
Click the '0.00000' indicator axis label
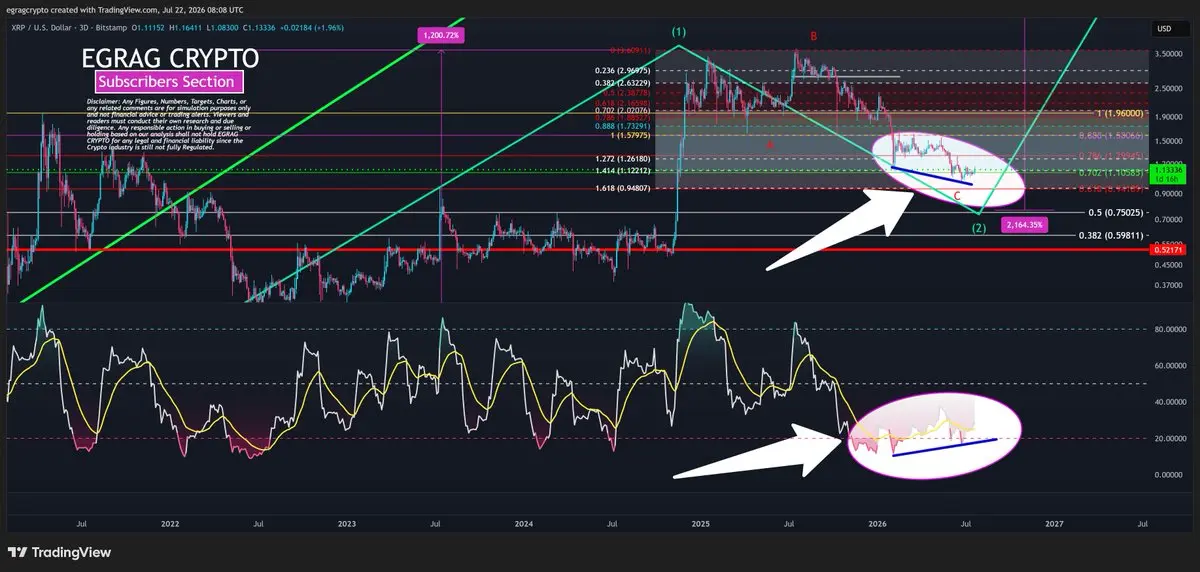coord(1171,475)
